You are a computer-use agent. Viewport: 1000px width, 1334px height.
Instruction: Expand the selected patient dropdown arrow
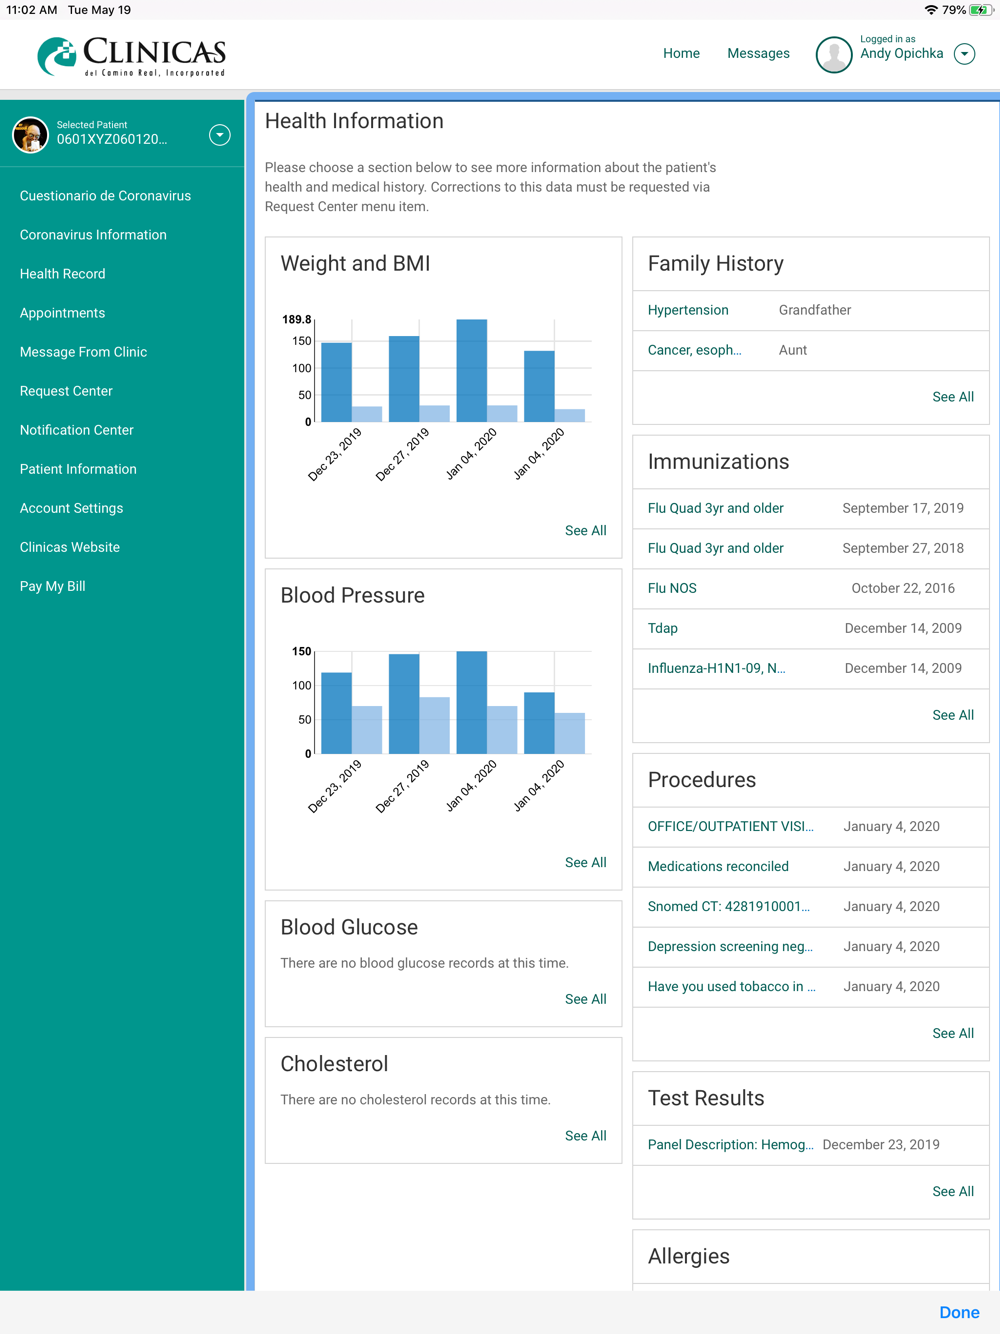click(220, 135)
